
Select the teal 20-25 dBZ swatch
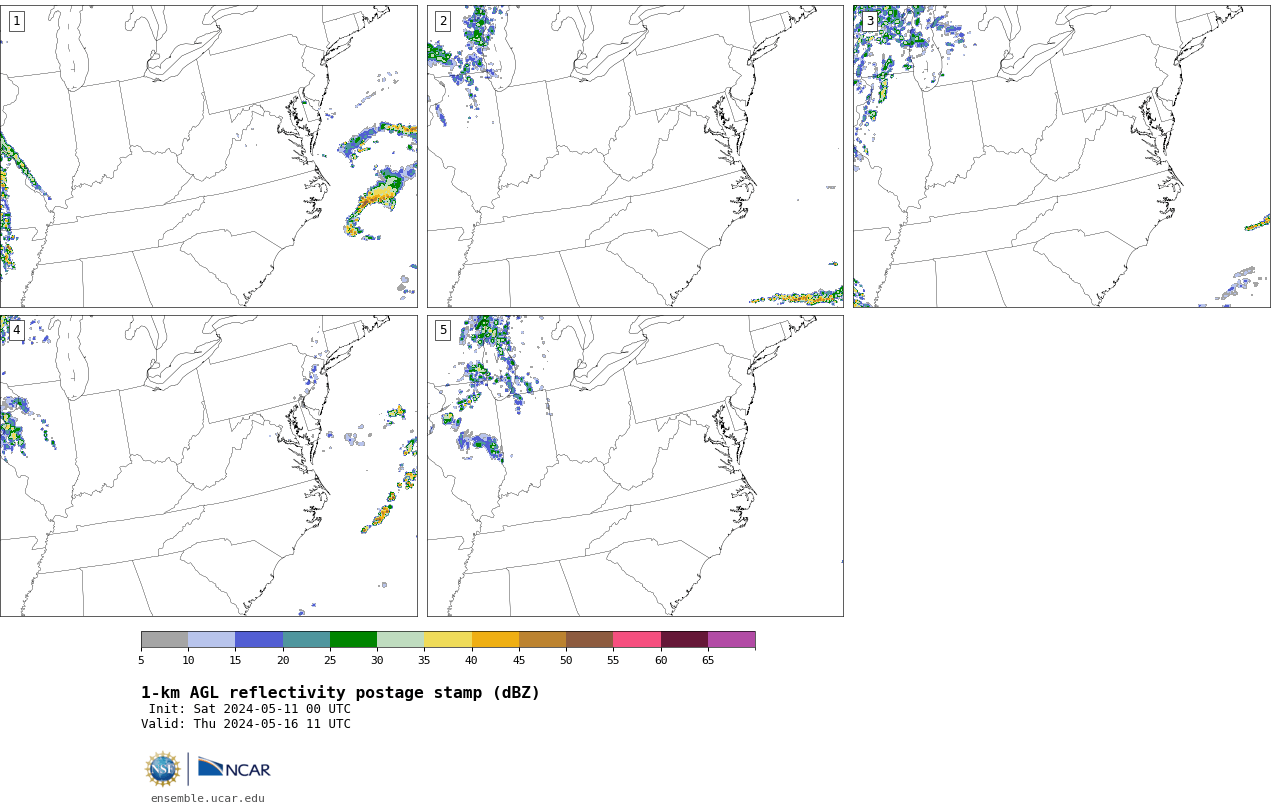[x=306, y=640]
